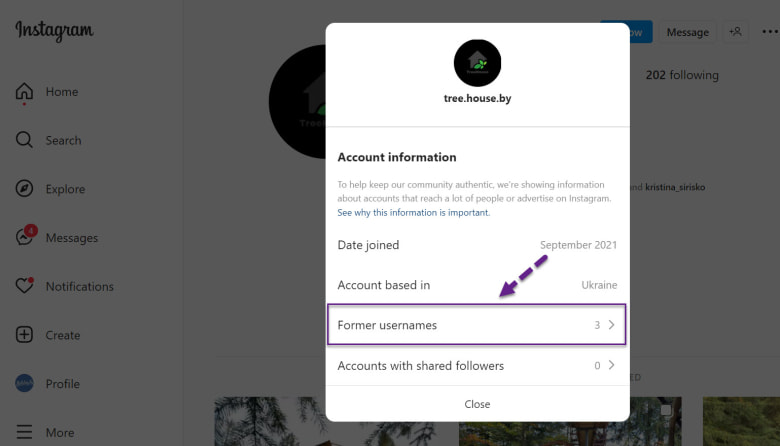Click the Notifications heart icon
The image size is (780, 446).
point(25,286)
